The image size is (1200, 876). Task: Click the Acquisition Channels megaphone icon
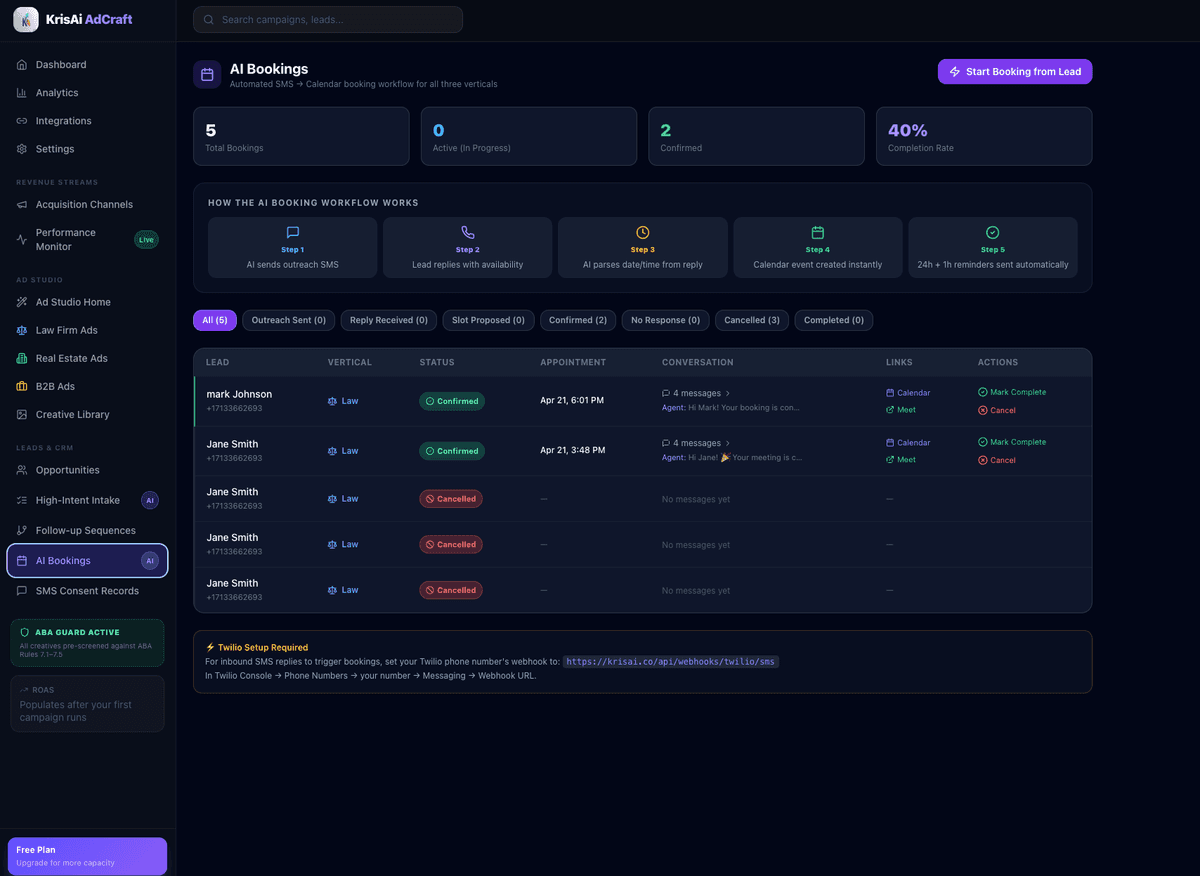[22, 205]
